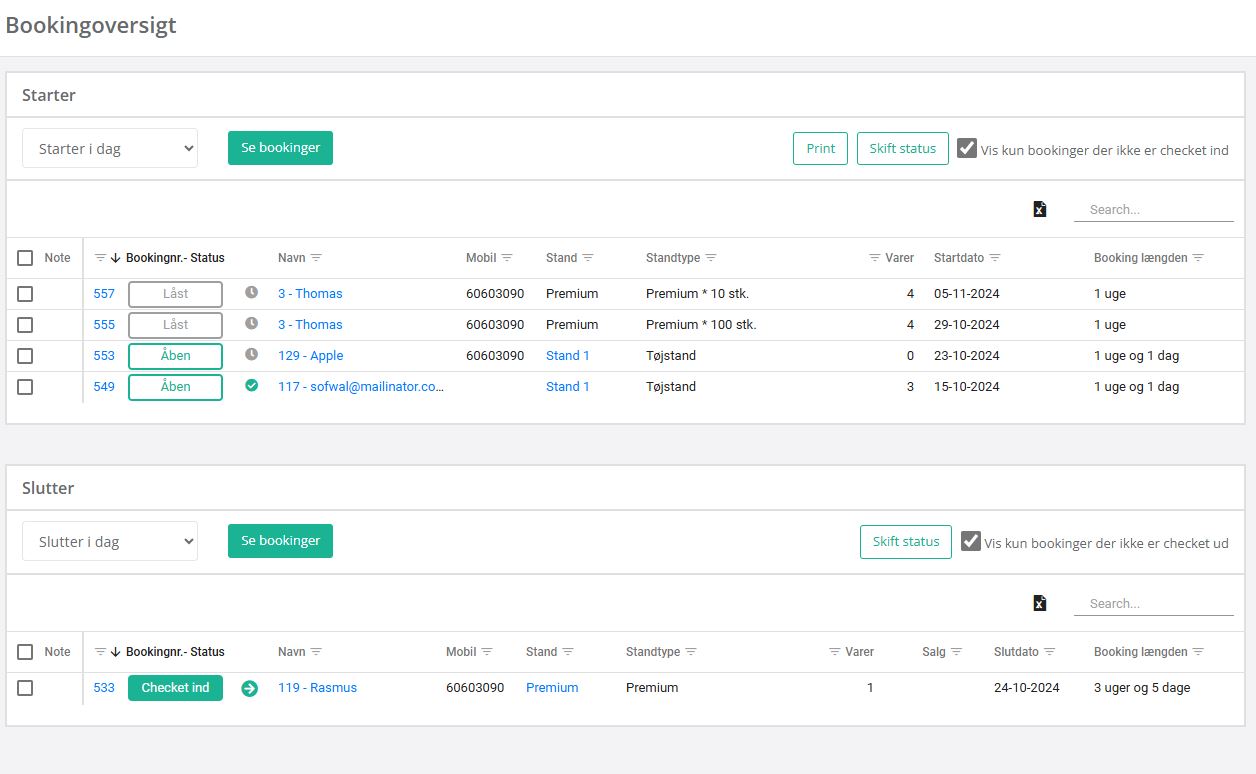Export Starter table to Excel icon
This screenshot has width=1256, height=774.
(x=1040, y=209)
